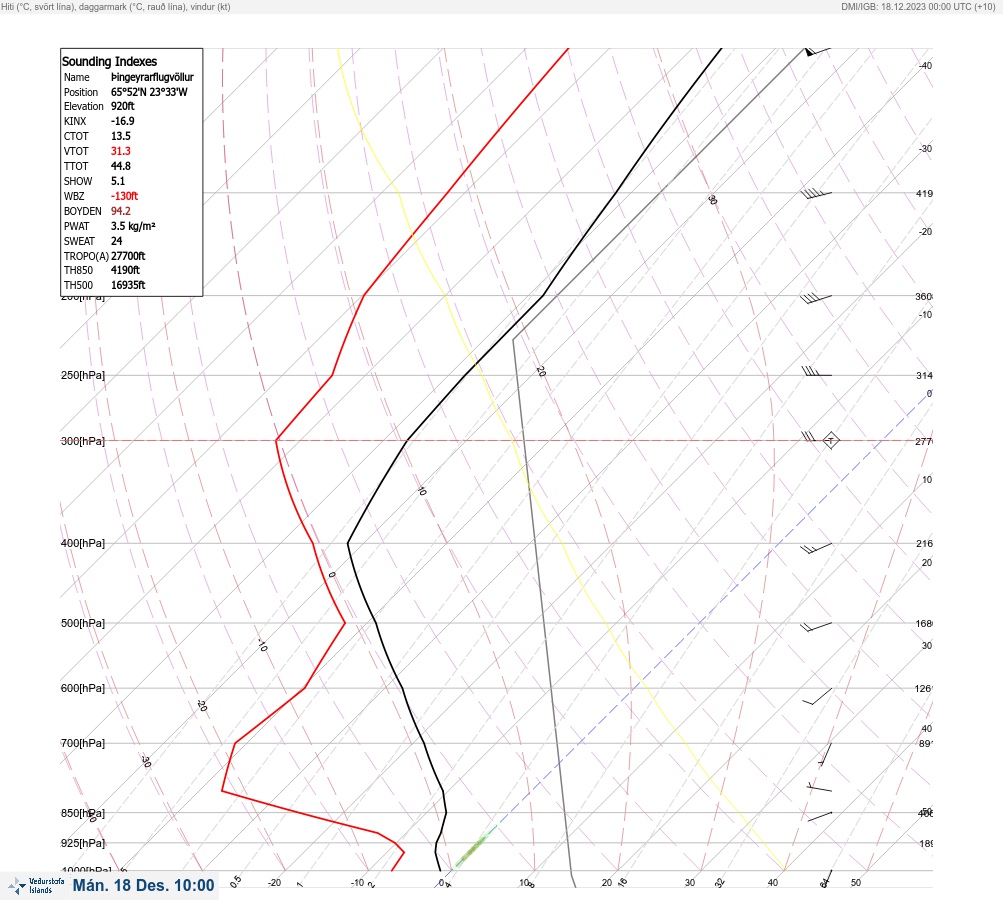Click the 500[hPa] pressure label
Viewport: 1003px width, 900px height.
[83, 623]
